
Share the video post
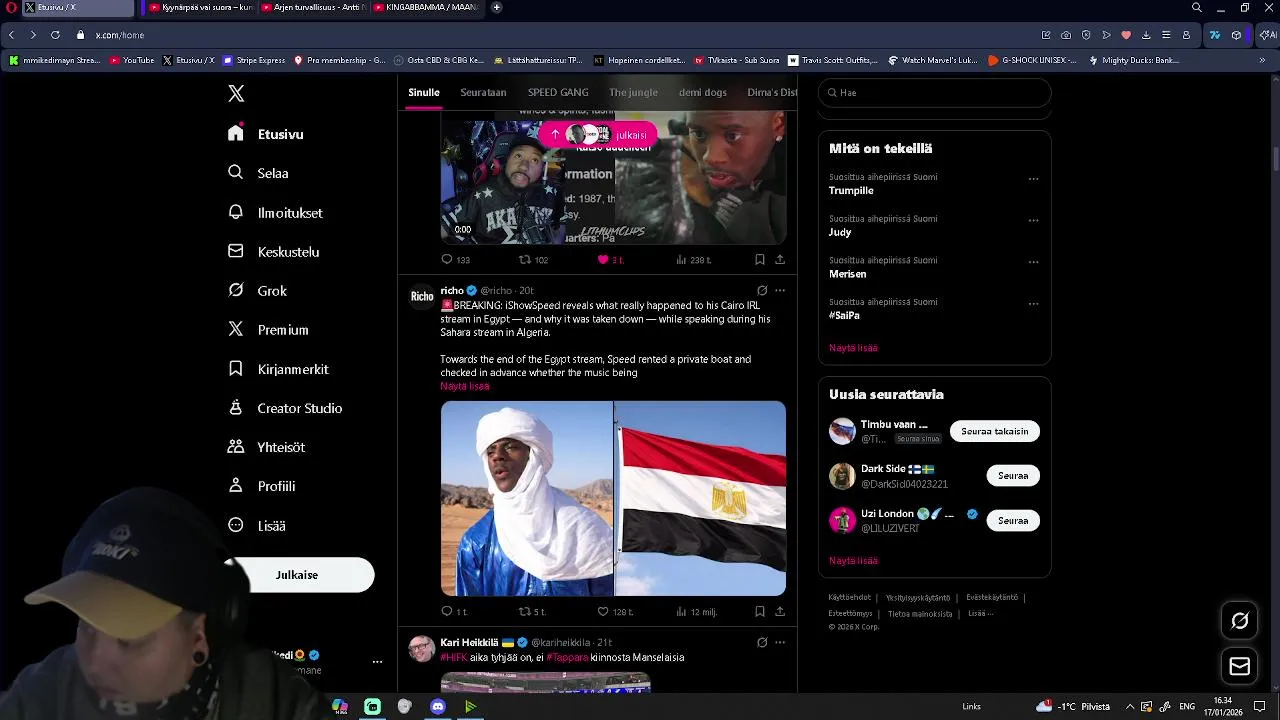pos(780,259)
